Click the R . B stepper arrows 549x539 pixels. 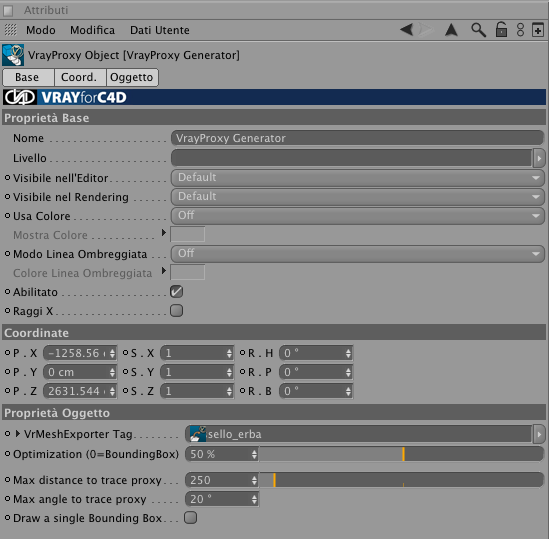point(348,391)
